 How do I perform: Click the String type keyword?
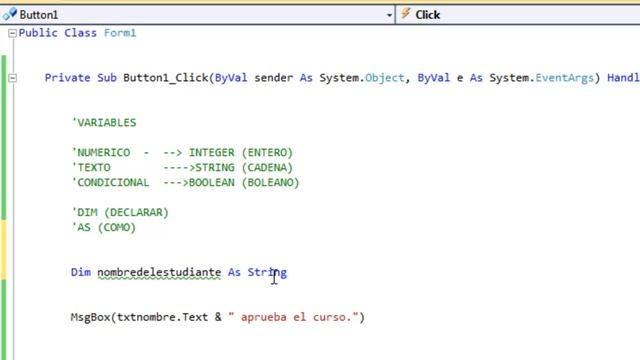pos(267,272)
